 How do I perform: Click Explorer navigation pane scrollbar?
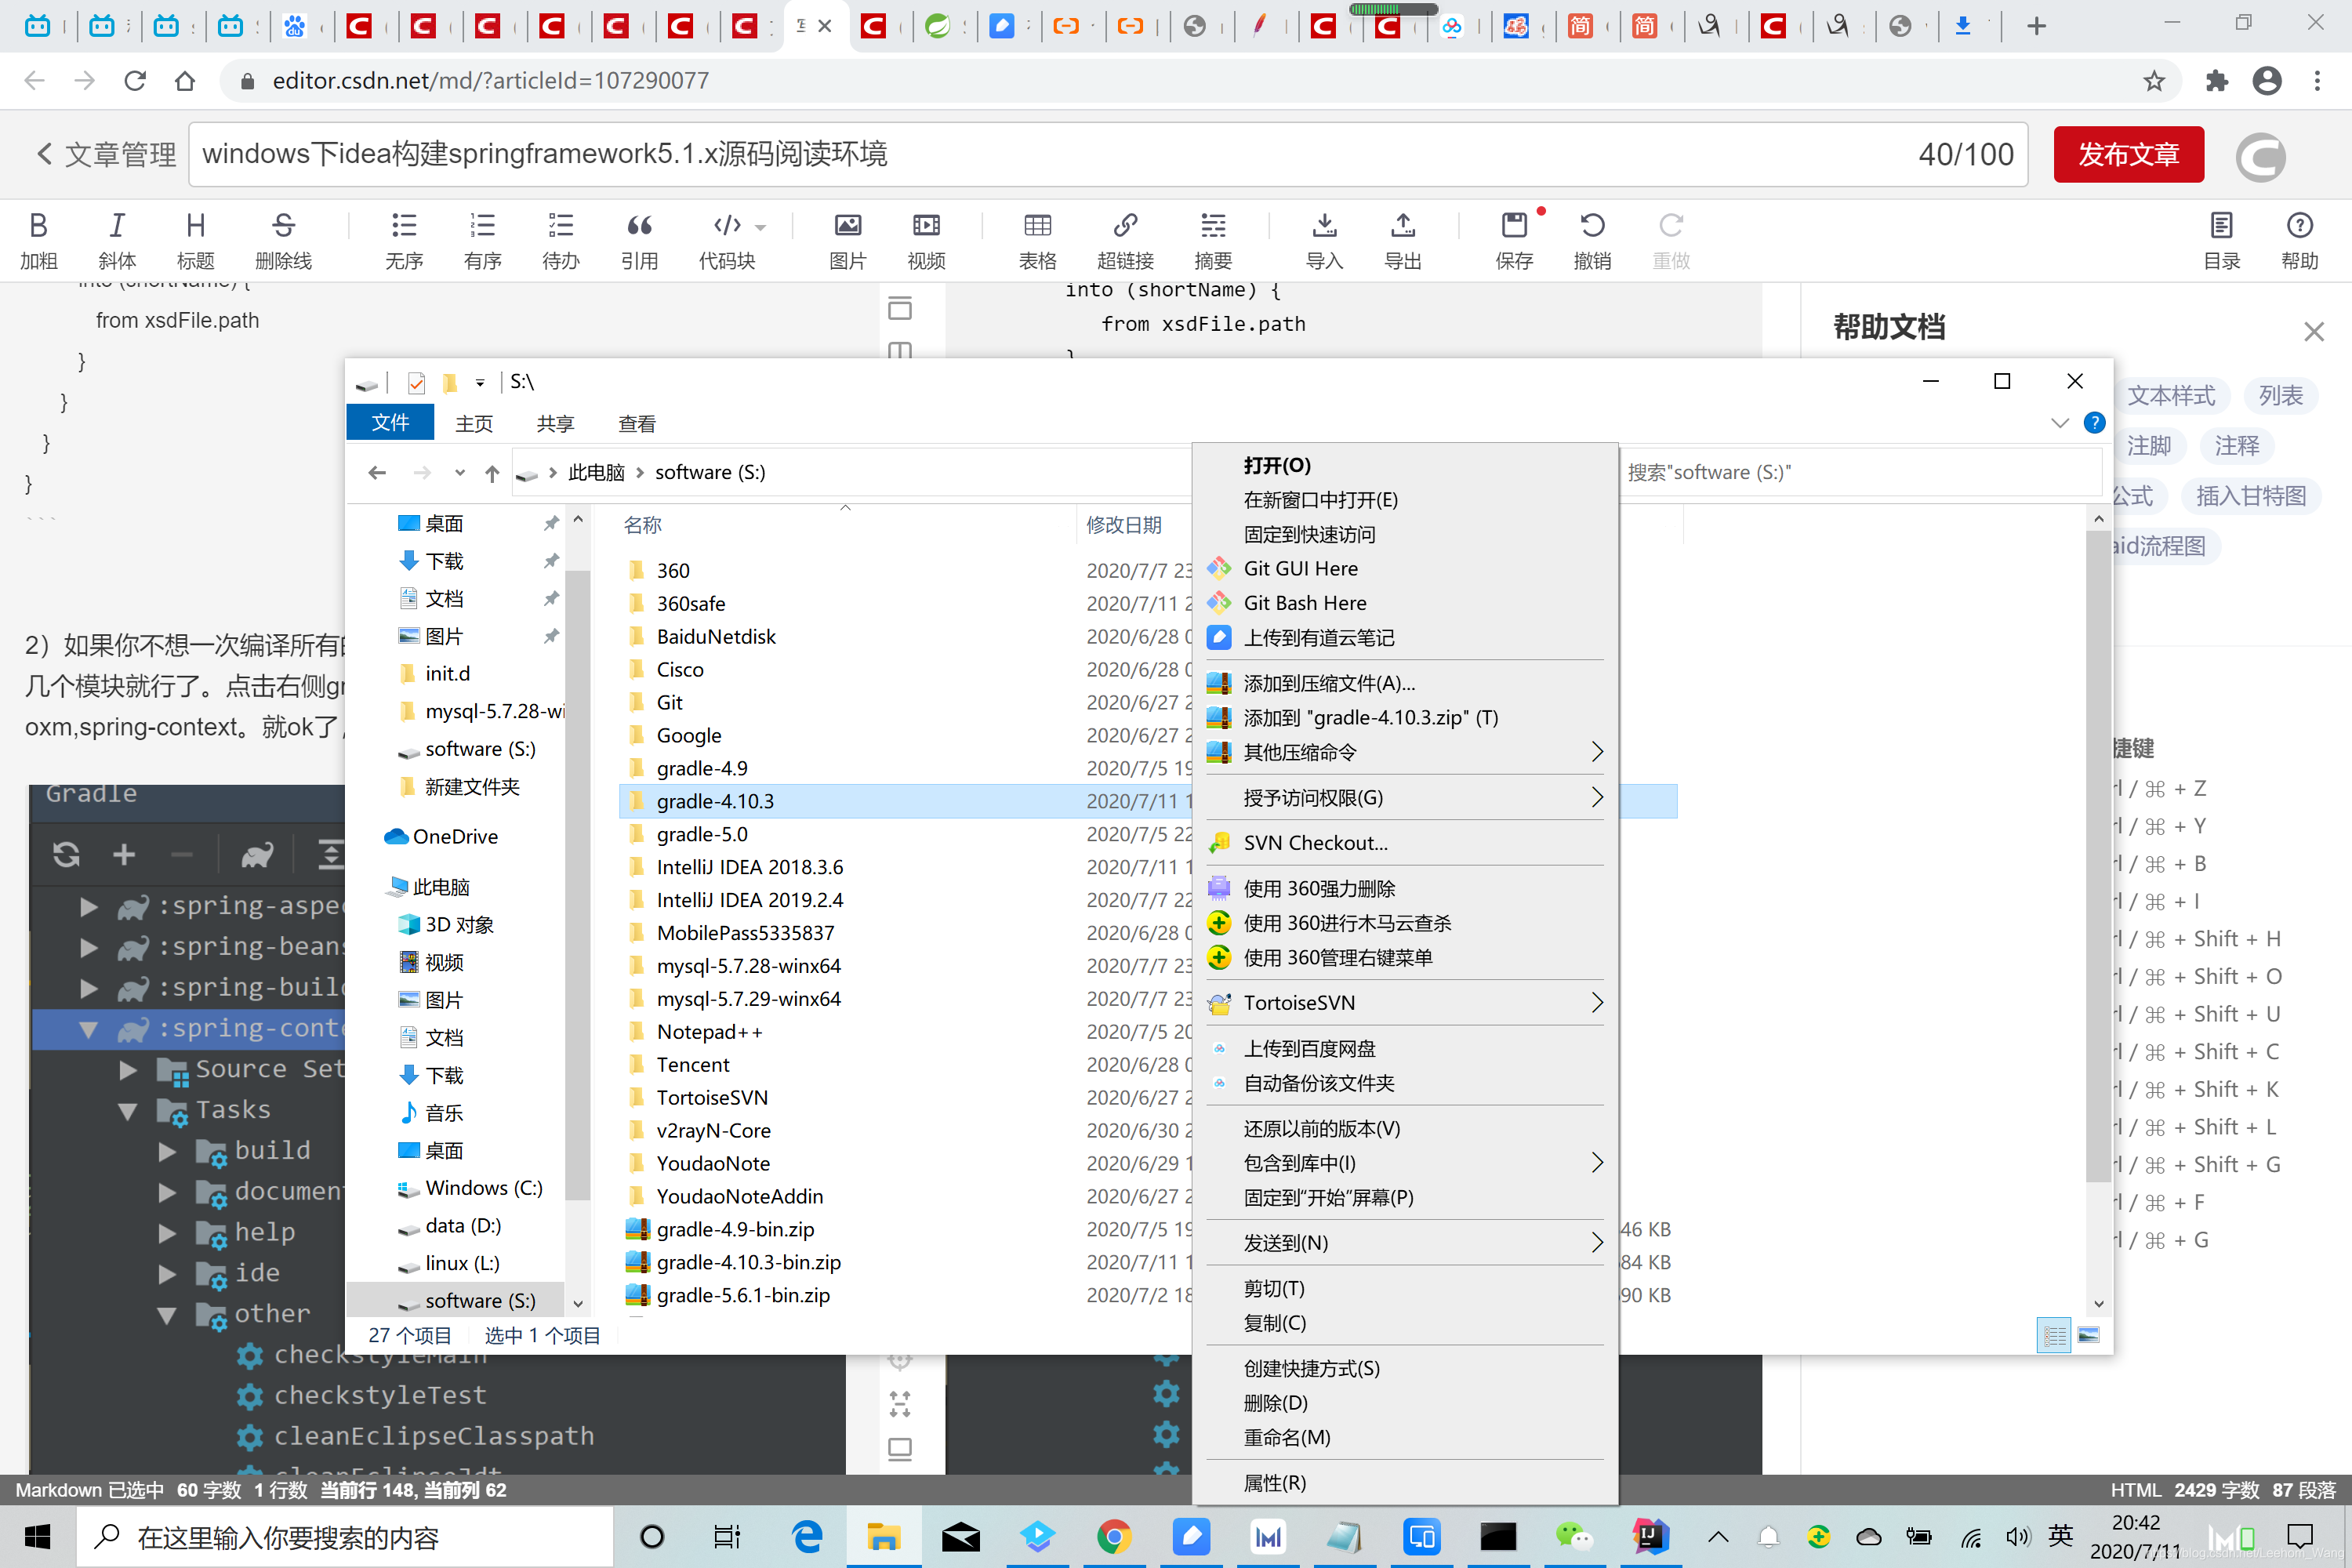click(x=577, y=885)
